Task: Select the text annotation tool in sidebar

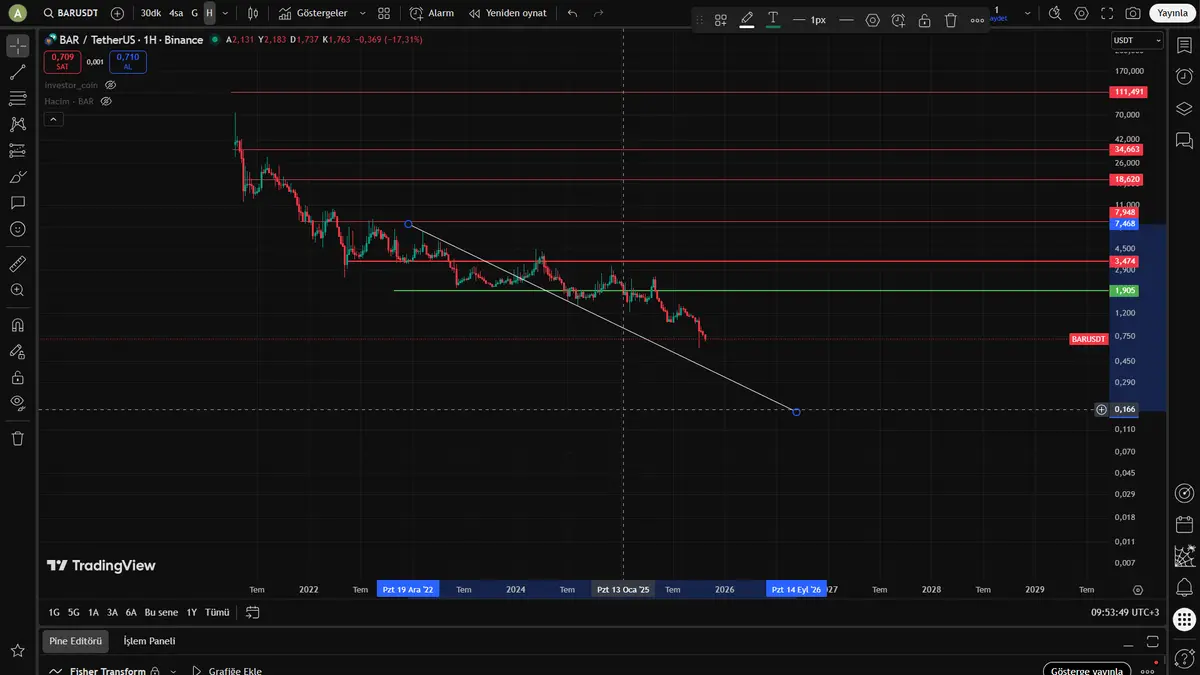Action: coord(17,203)
